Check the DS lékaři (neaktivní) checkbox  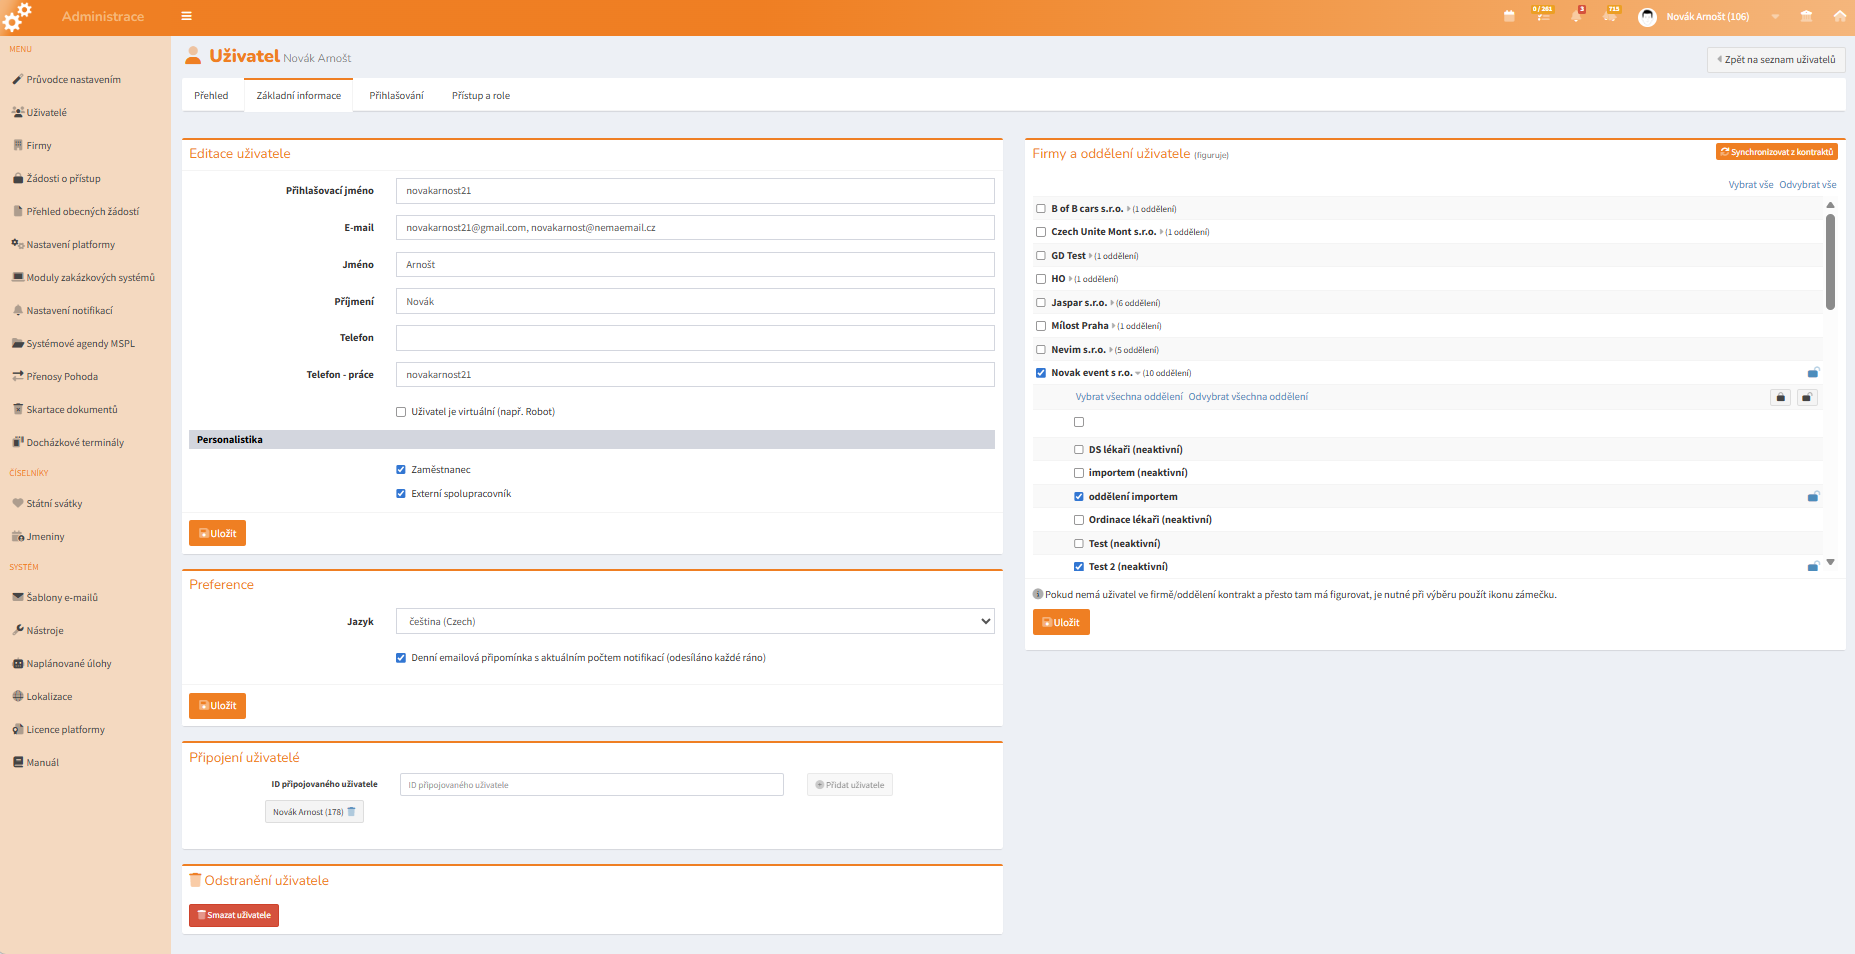pos(1079,450)
